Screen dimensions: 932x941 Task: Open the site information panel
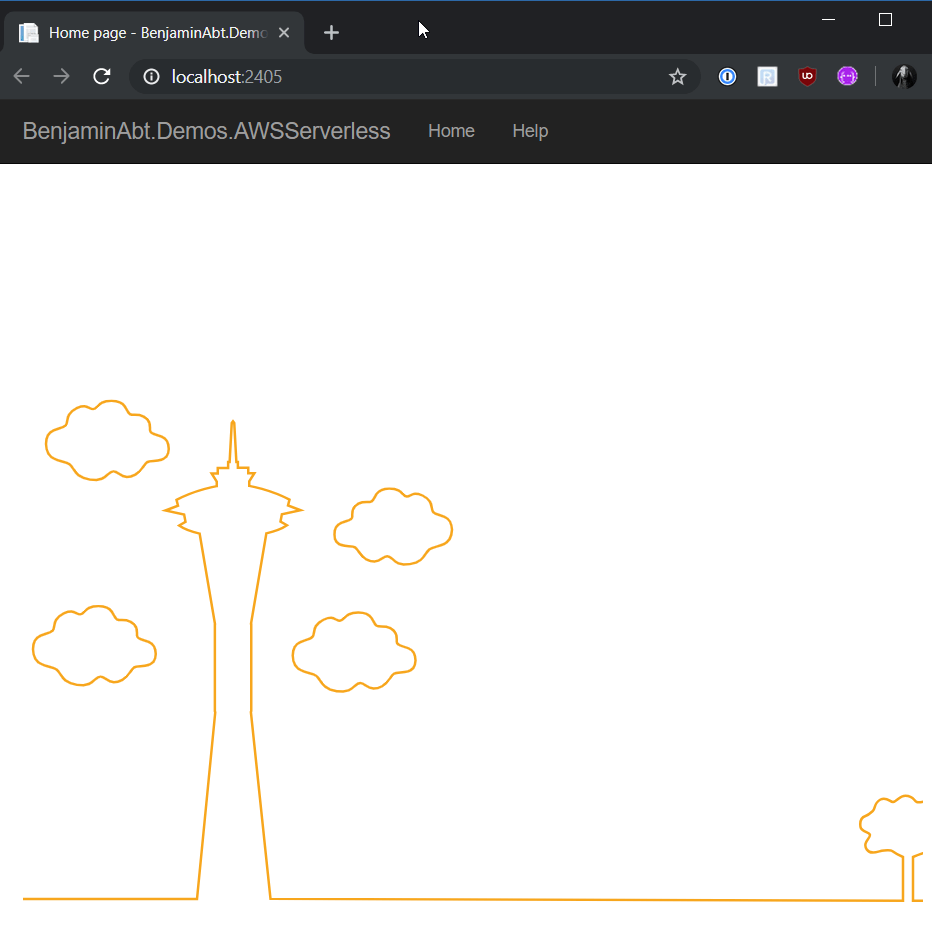(x=149, y=76)
